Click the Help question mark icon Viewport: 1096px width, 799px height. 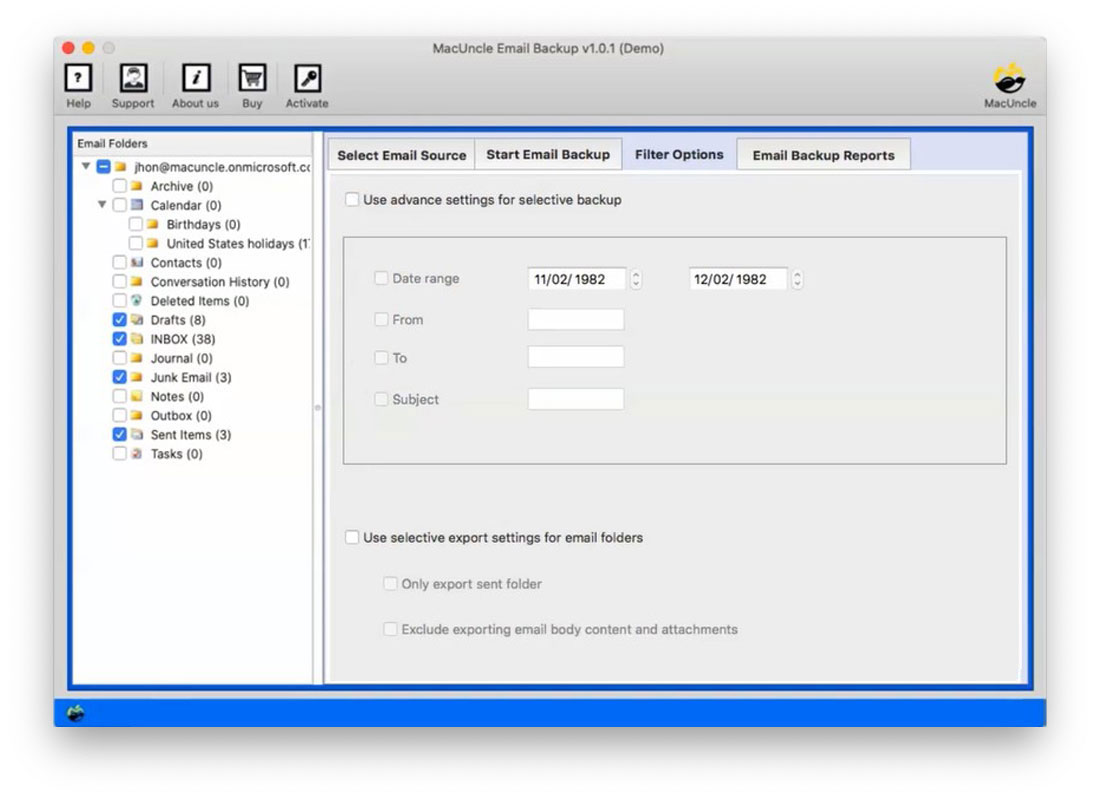pos(78,78)
